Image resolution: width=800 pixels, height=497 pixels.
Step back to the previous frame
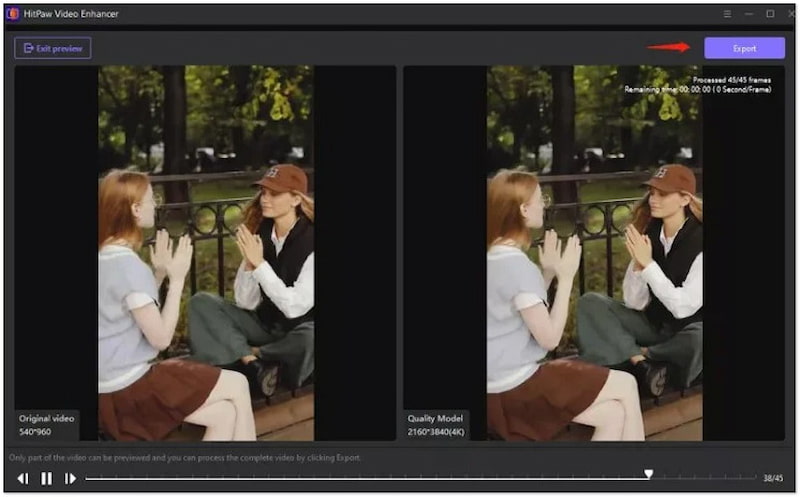point(22,479)
